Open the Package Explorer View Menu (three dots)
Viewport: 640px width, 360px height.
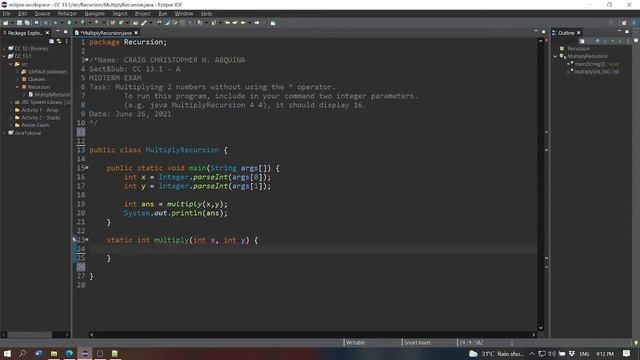pyautogui.click(x=67, y=41)
